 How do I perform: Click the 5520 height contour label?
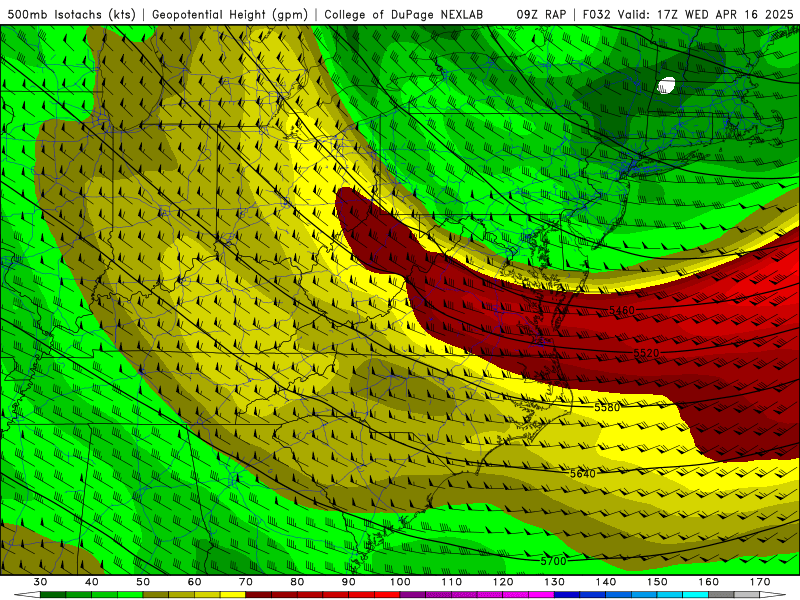(x=646, y=353)
